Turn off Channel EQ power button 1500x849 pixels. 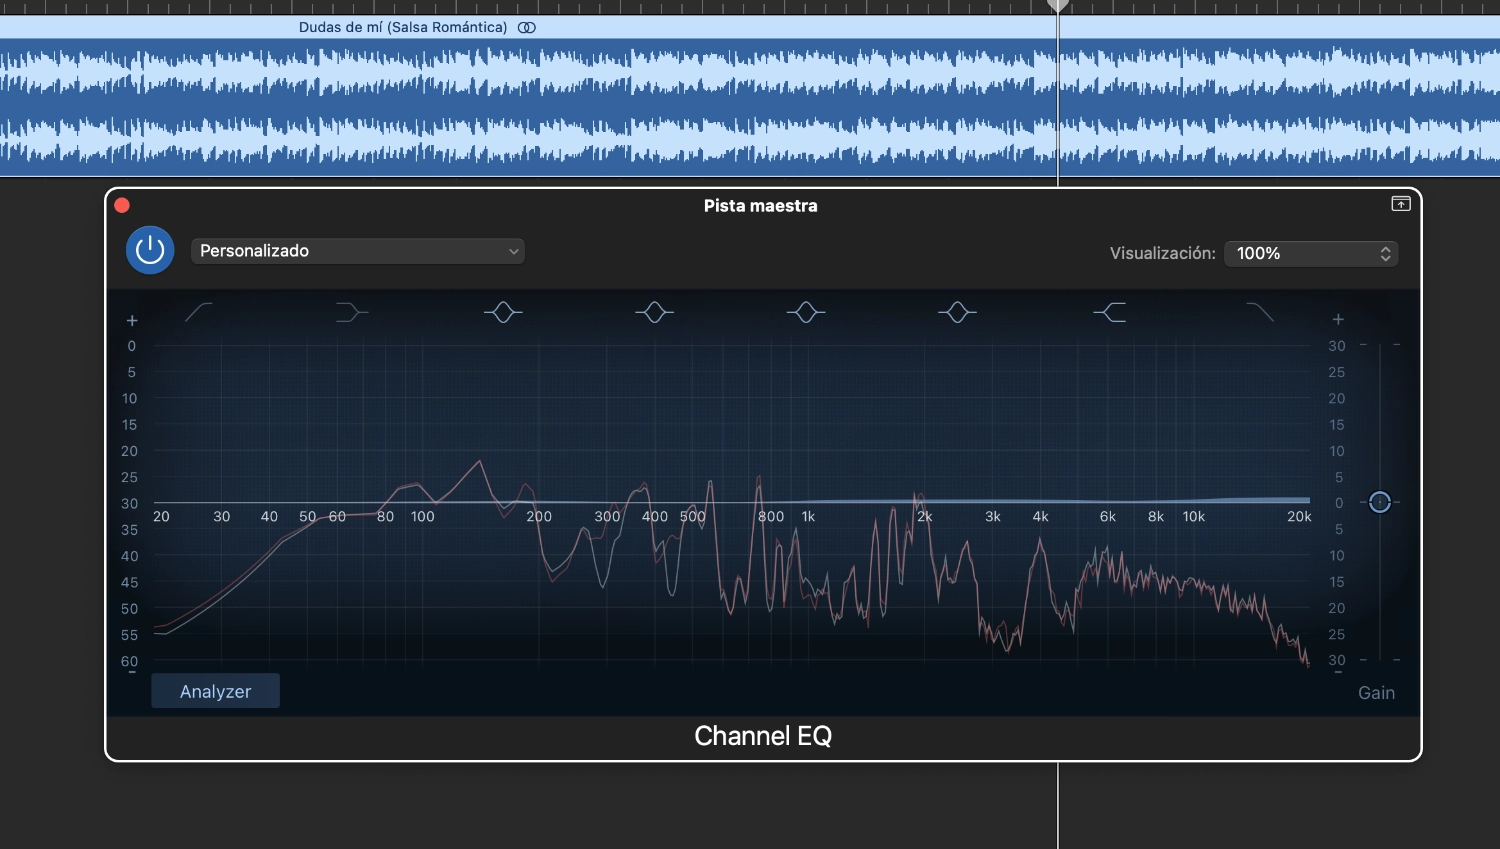point(150,250)
